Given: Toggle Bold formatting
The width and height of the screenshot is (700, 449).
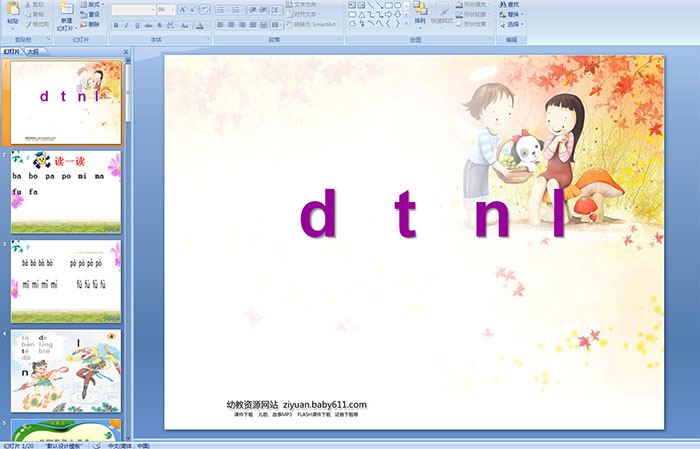Looking at the screenshot, I should point(116,25).
